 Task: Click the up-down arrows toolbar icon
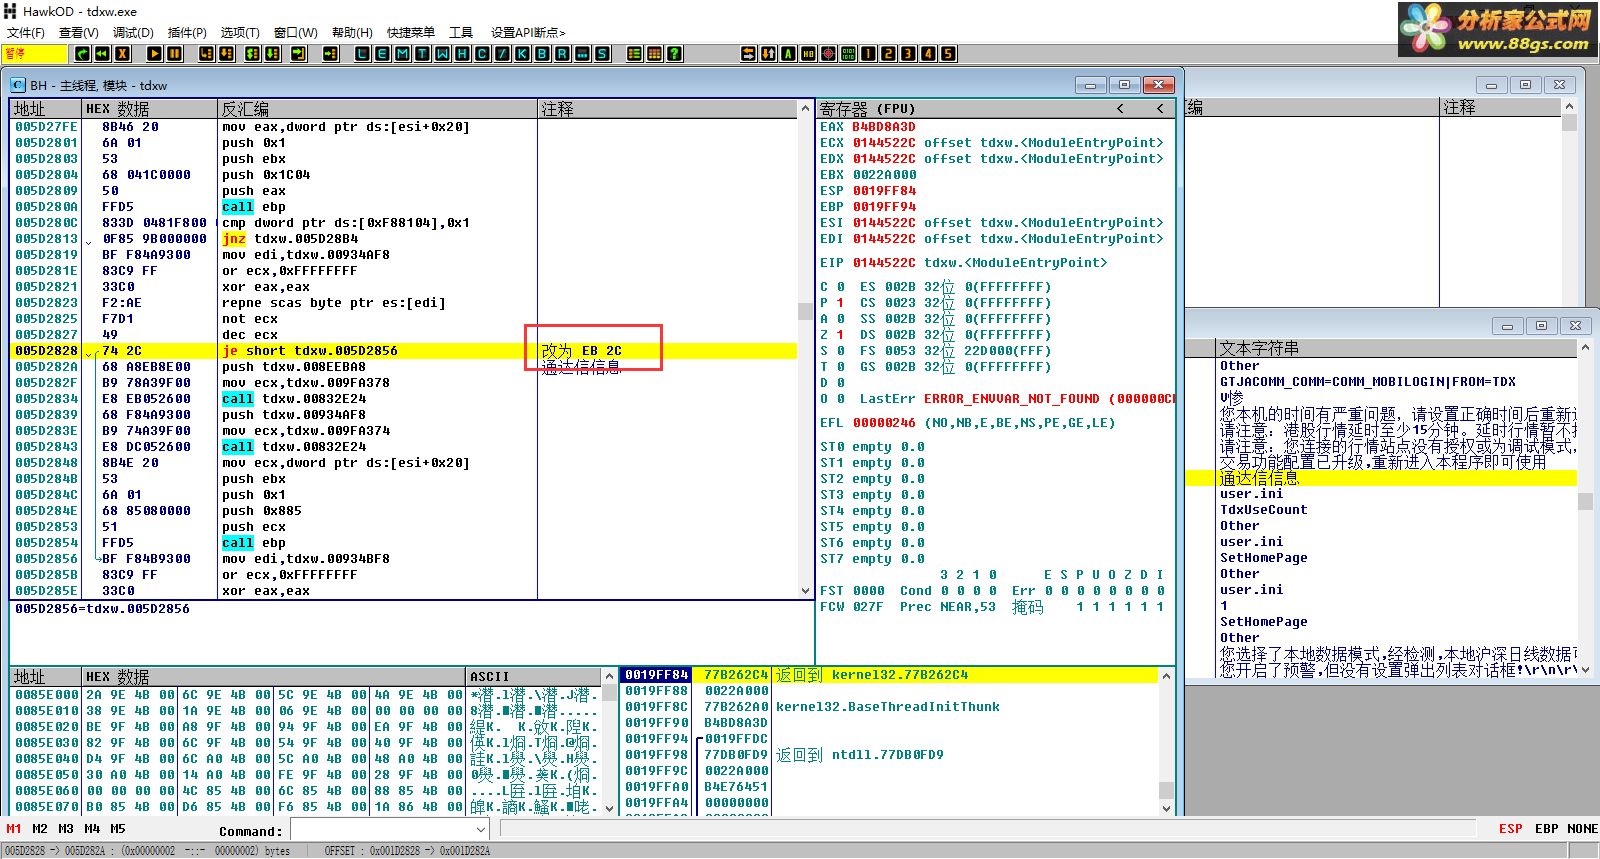pyautogui.click(x=768, y=54)
